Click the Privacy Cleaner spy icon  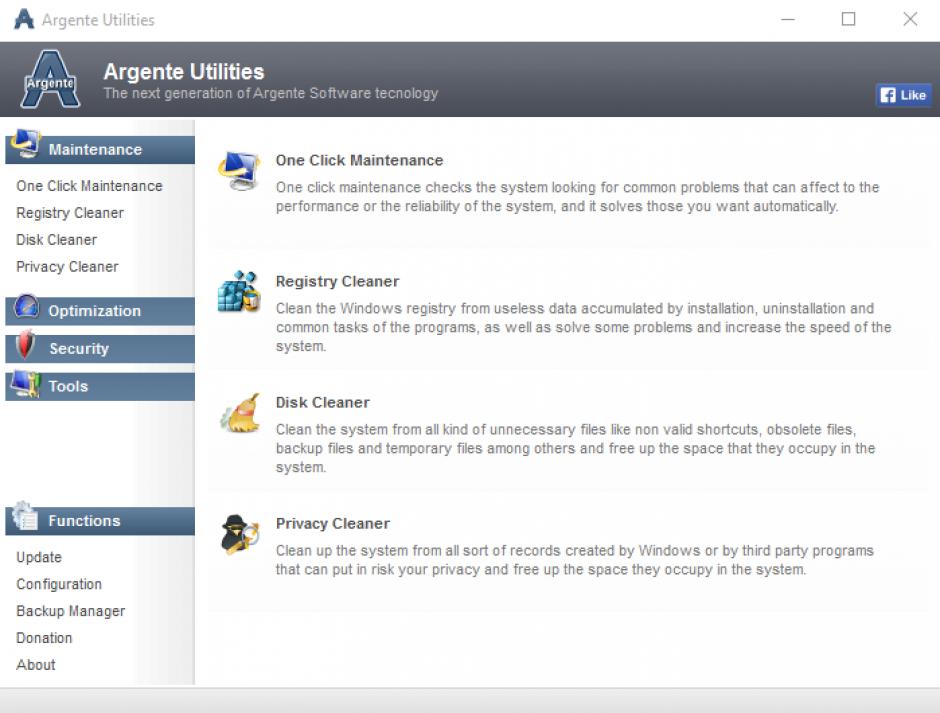click(240, 534)
